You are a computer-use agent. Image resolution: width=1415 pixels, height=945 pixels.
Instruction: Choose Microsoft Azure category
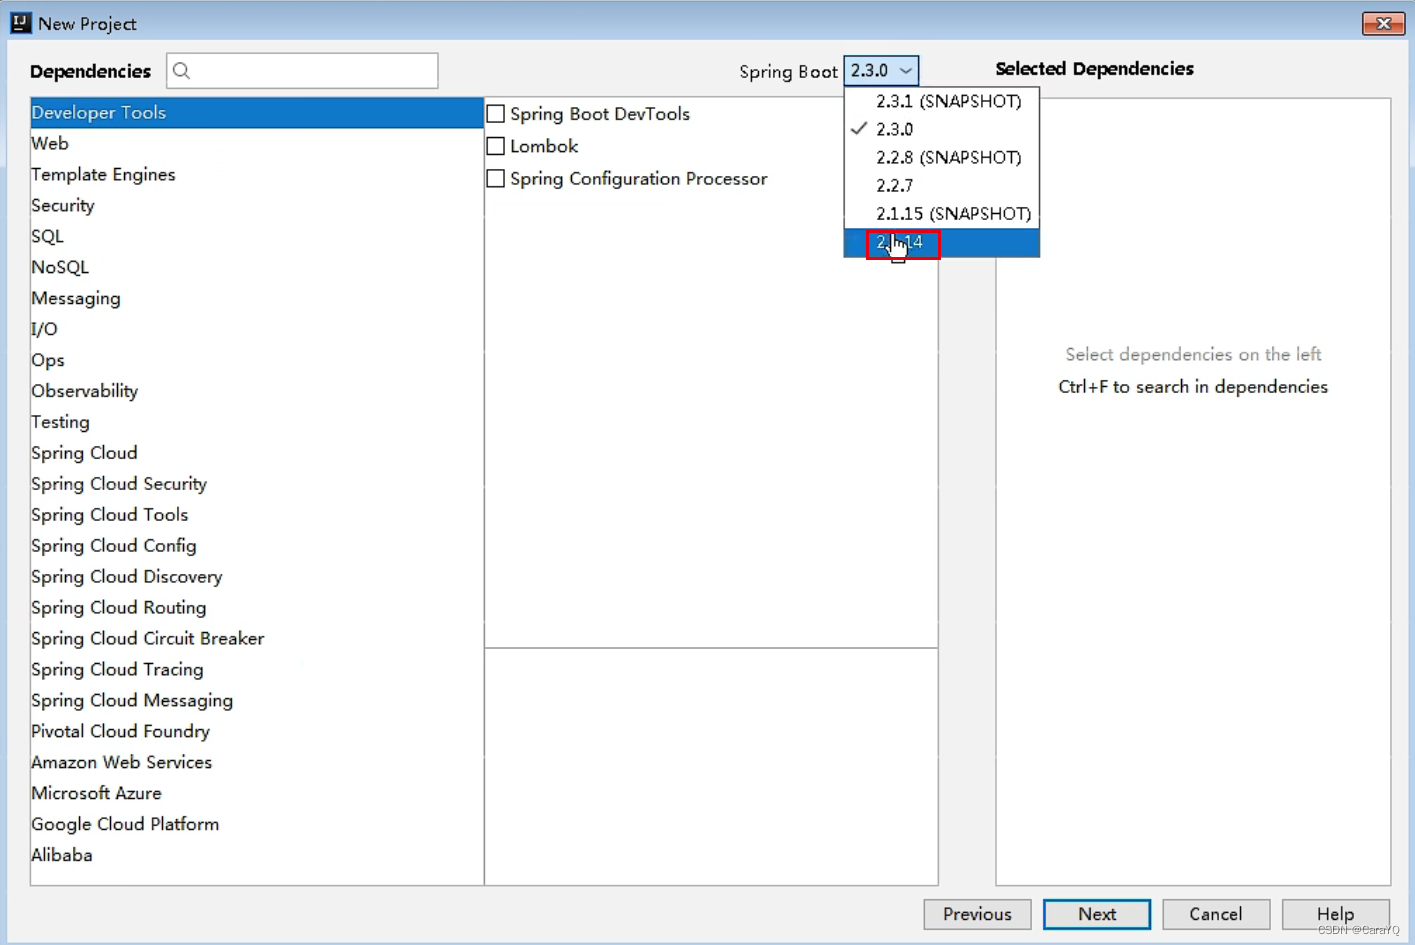(257, 795)
